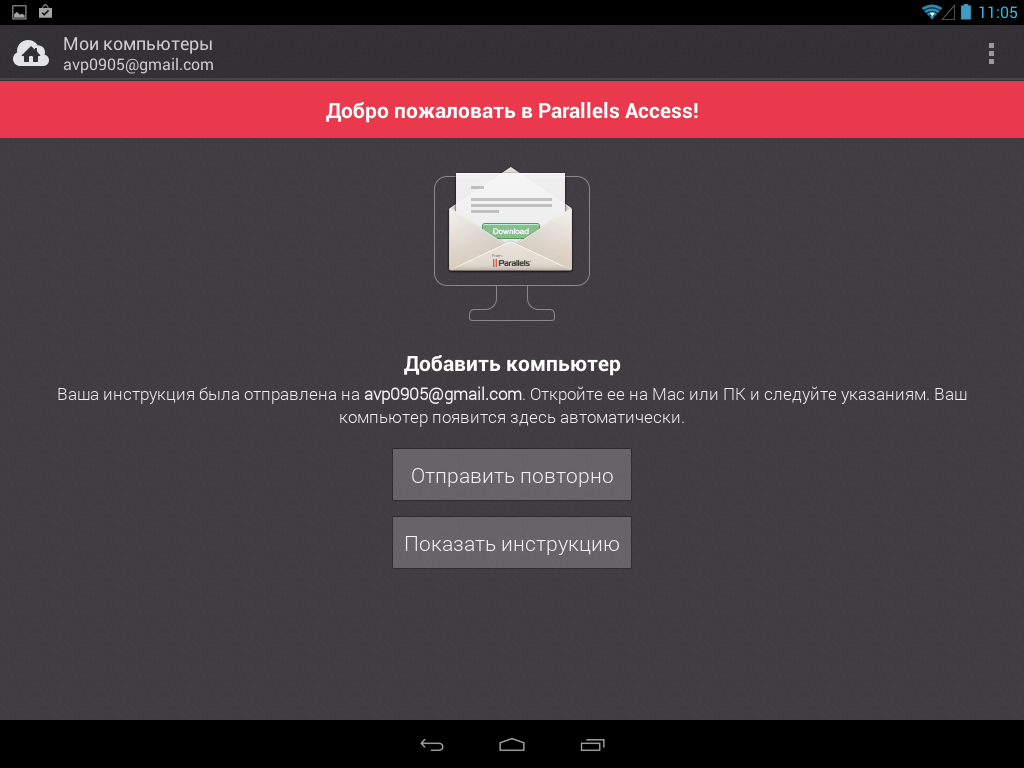Tap the Parallels Access cloud home icon
1024x768 pixels.
click(31, 54)
